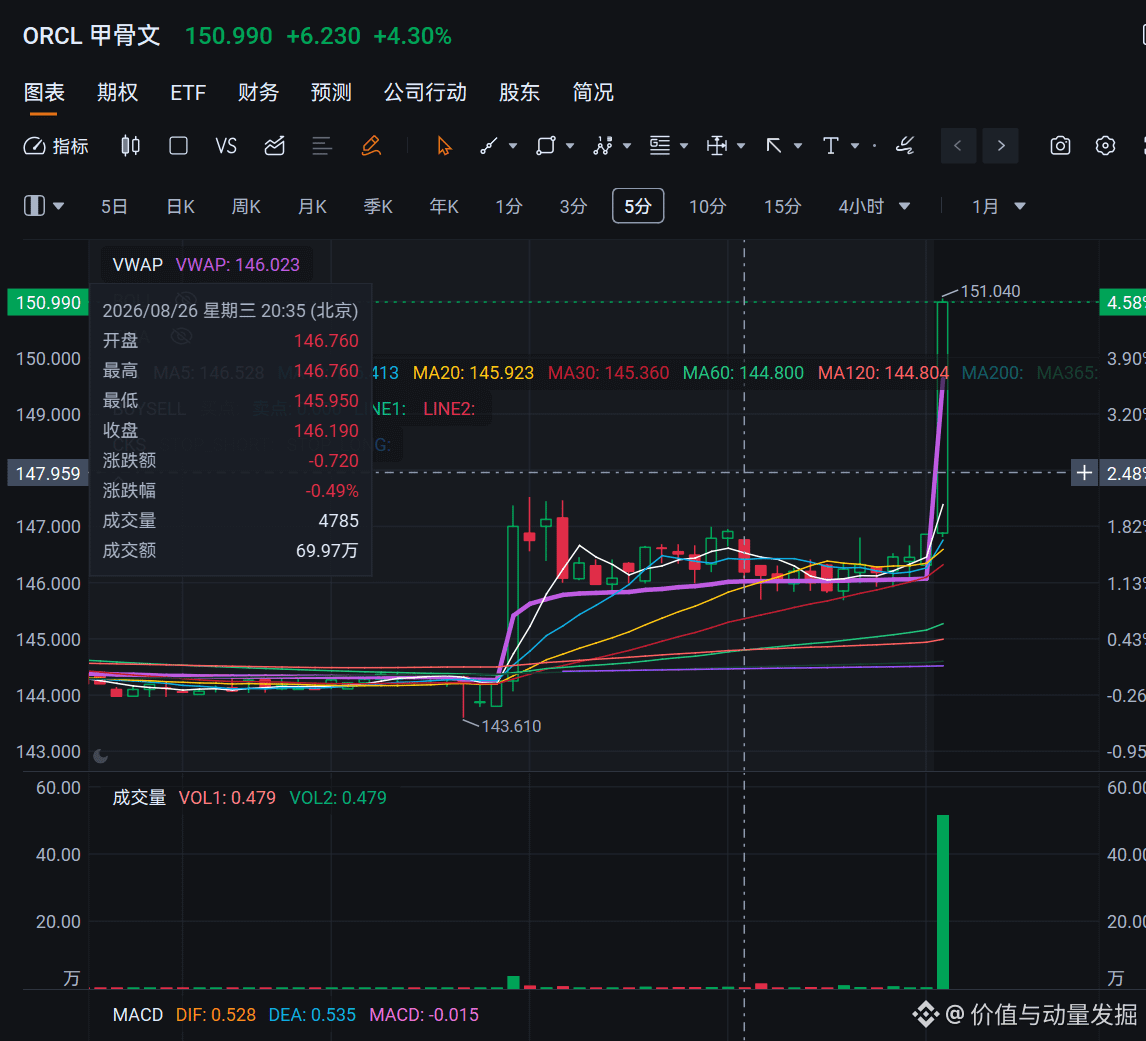This screenshot has height=1041, width=1146.
Task: Switch to 年K yearly candles
Action: [444, 207]
